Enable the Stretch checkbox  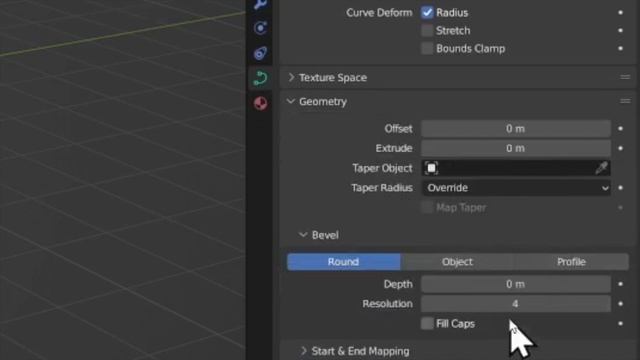pos(427,31)
